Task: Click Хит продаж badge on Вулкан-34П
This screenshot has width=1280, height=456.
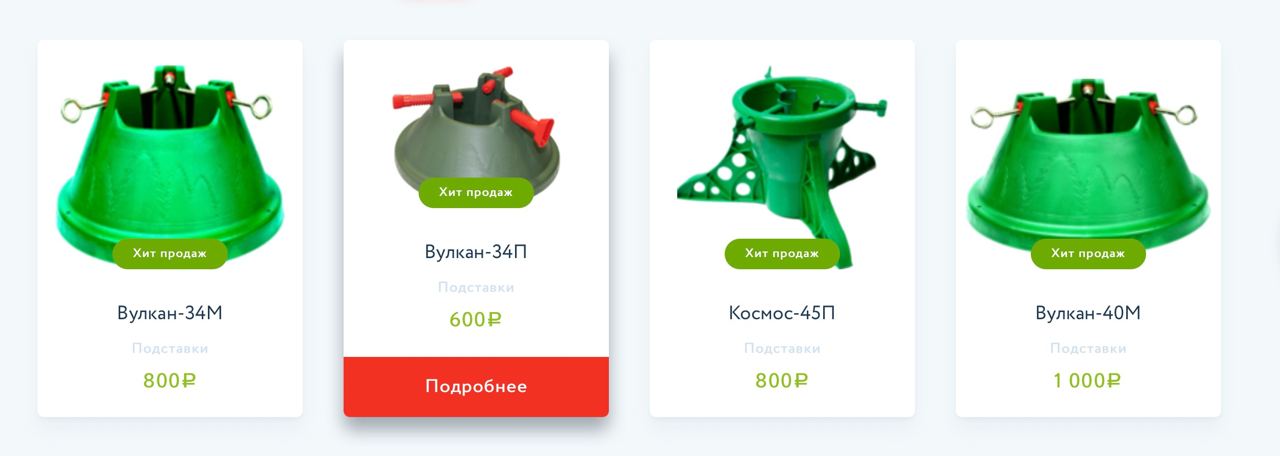Action: [476, 193]
